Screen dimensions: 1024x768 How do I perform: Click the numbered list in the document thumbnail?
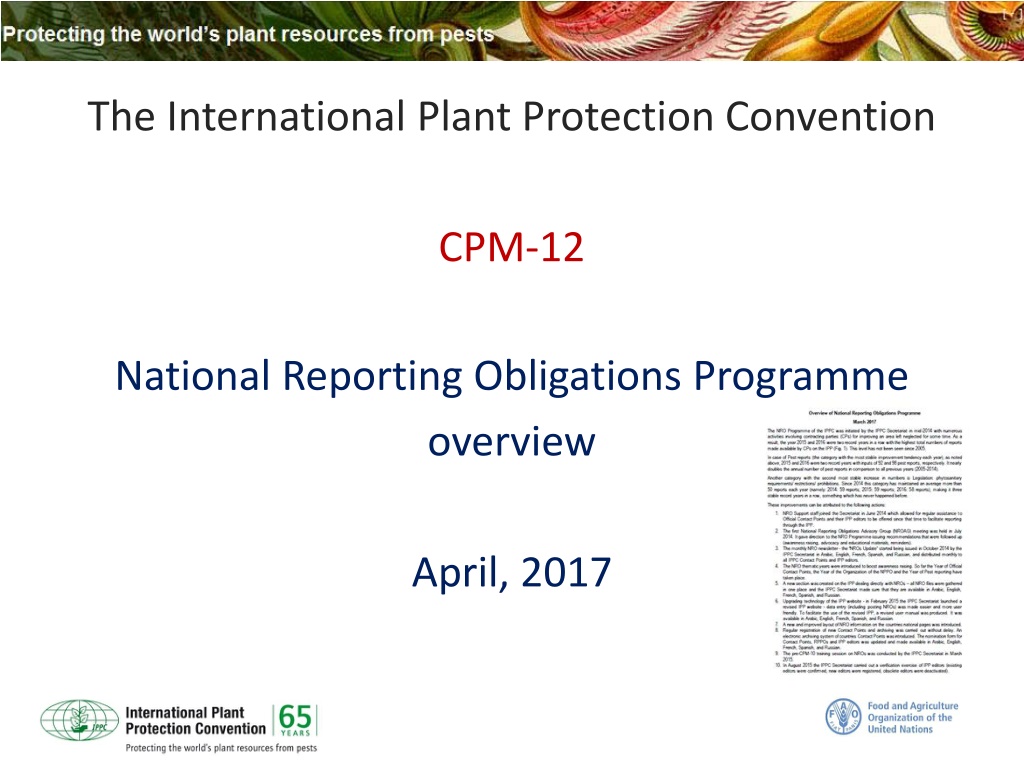868,593
